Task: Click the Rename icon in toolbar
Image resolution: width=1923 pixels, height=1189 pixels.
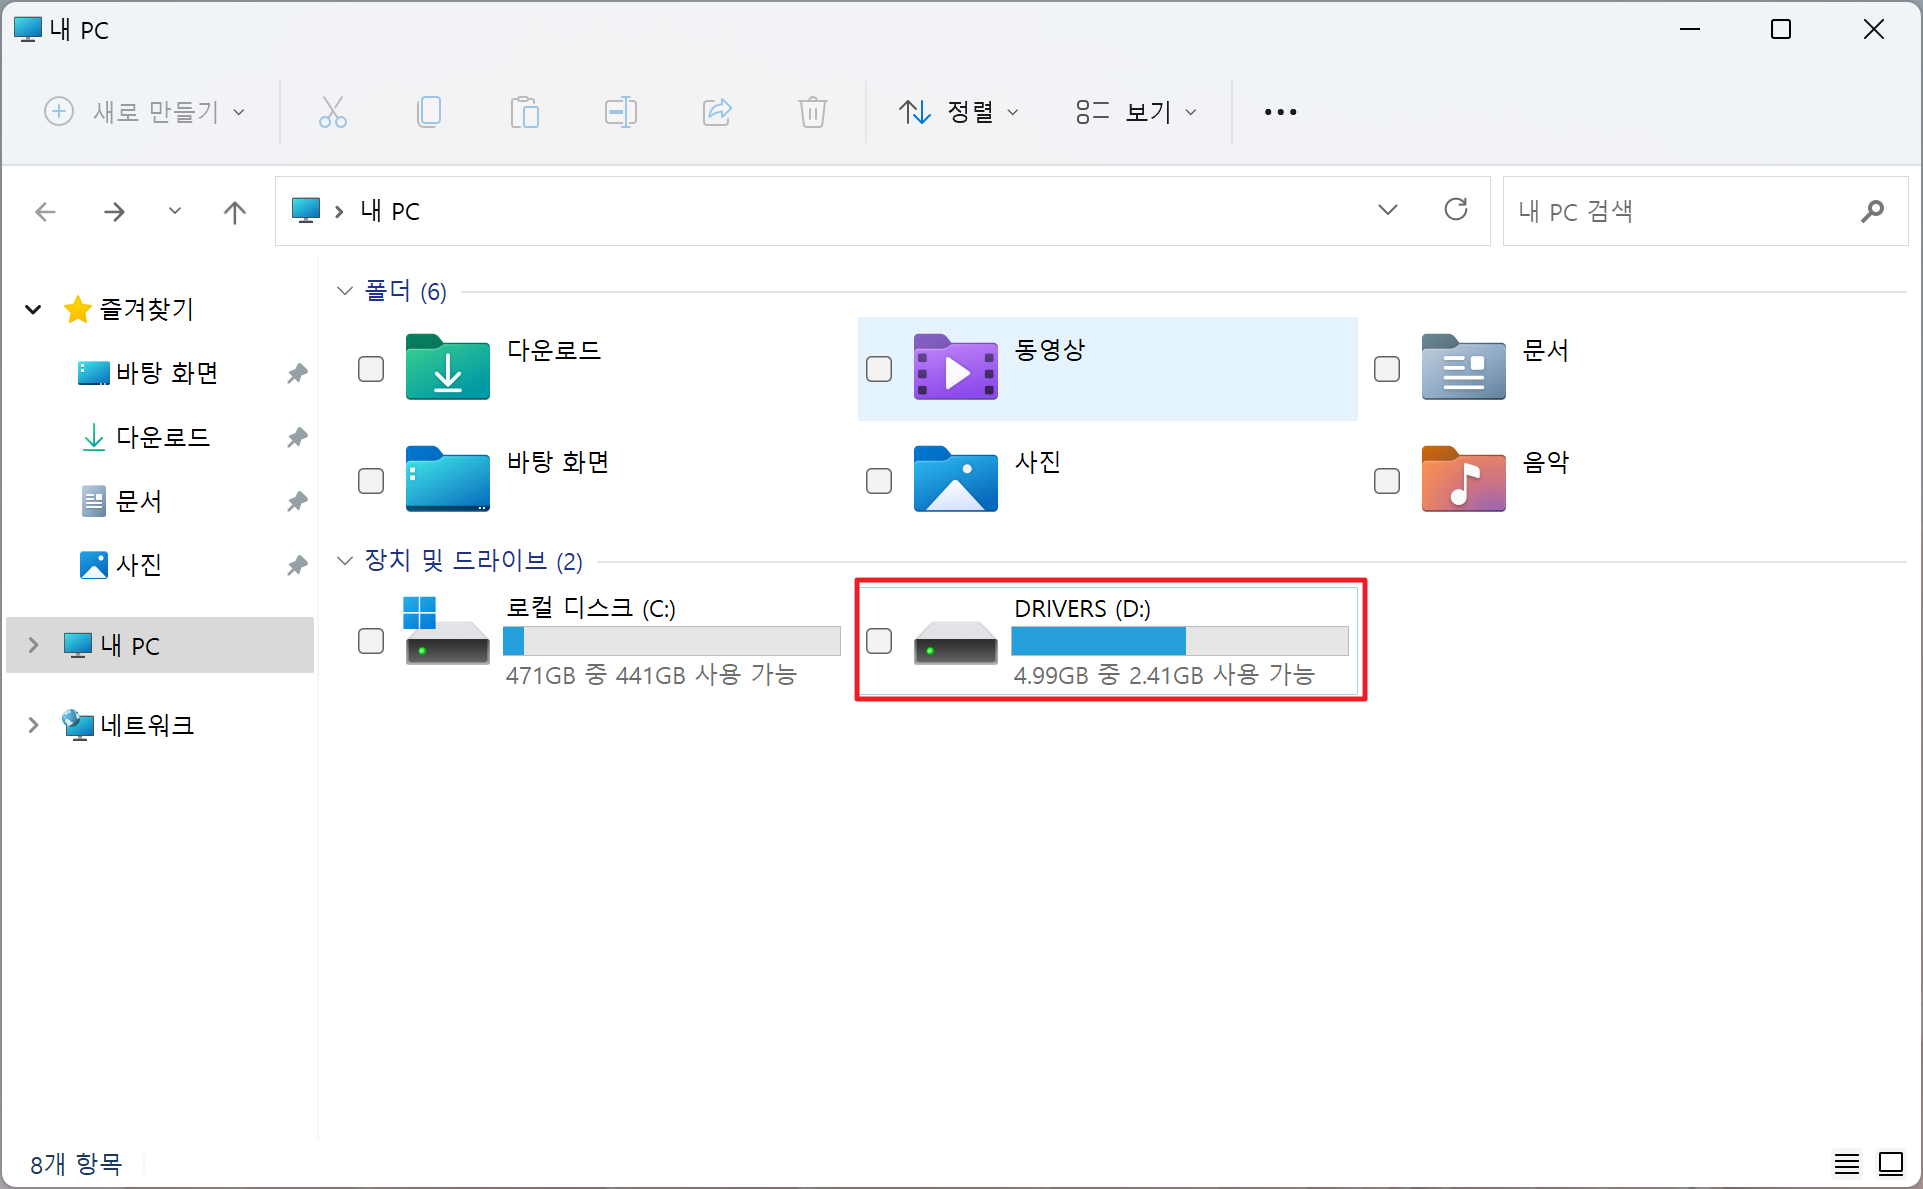Action: [x=620, y=112]
